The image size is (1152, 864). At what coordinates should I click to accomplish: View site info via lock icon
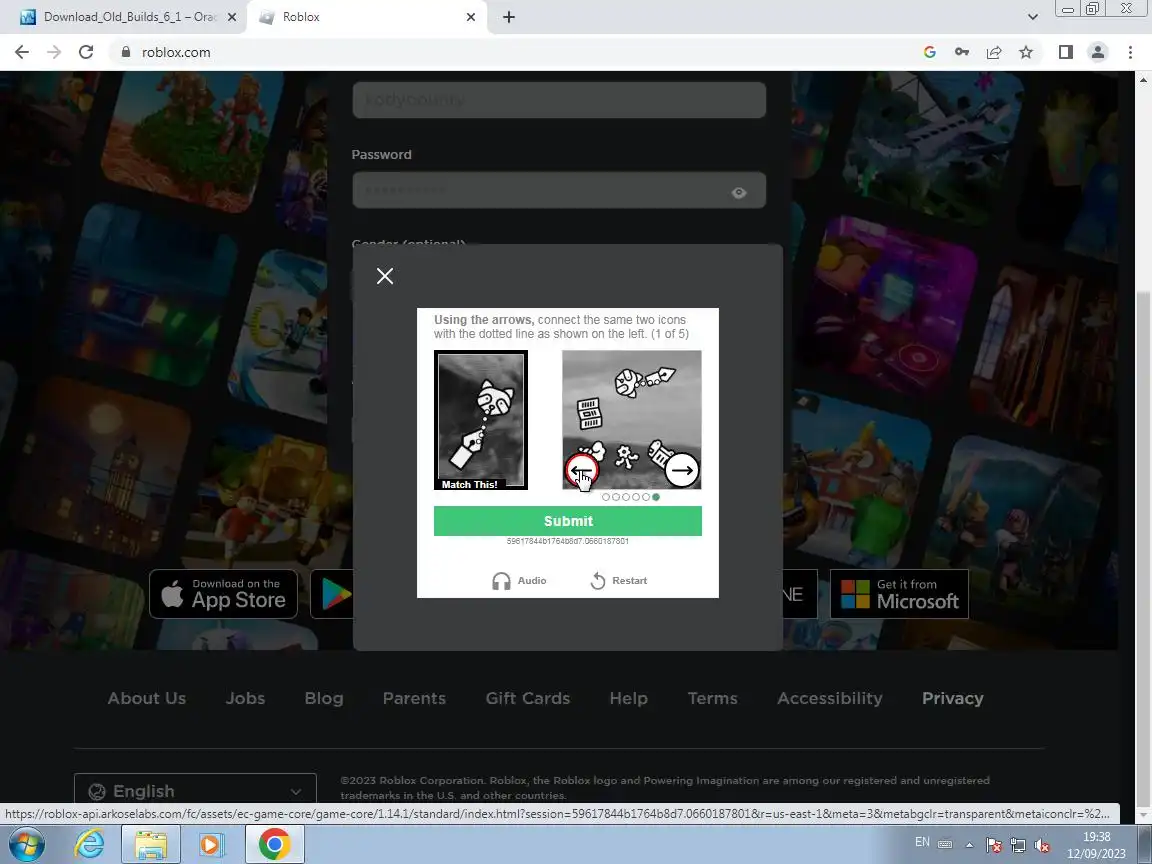tap(126, 52)
